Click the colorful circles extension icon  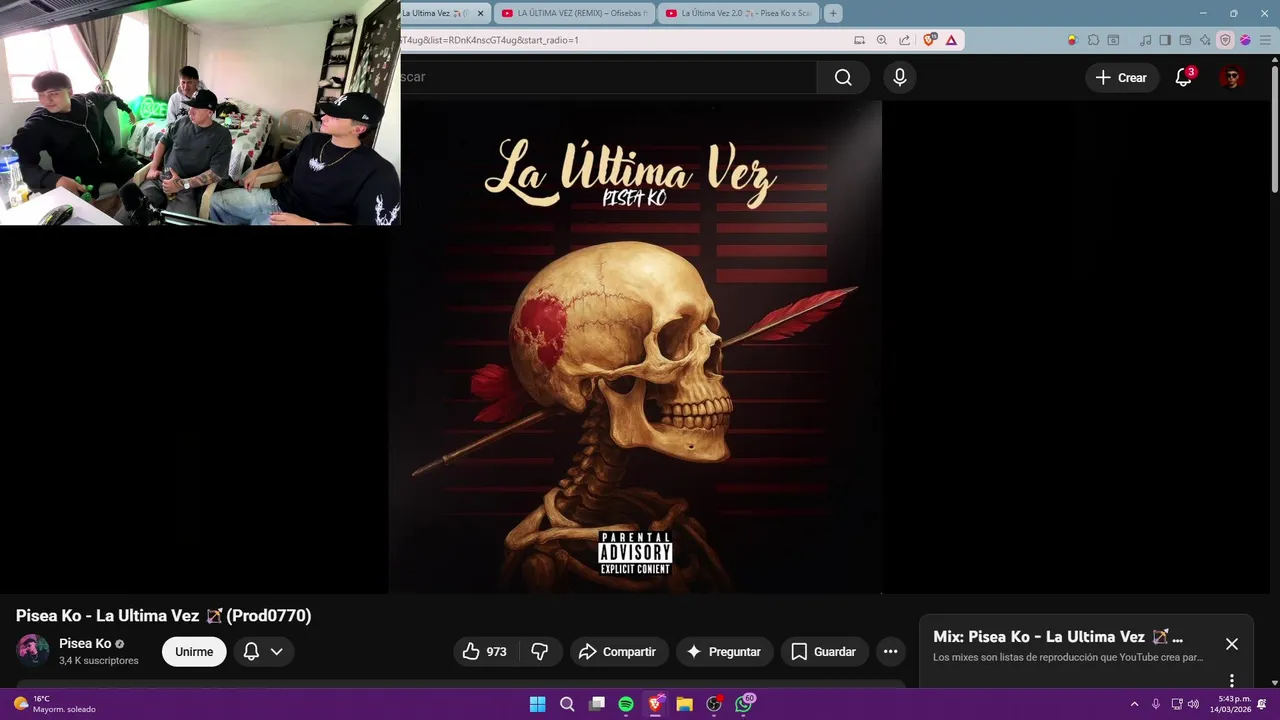pos(1072,40)
